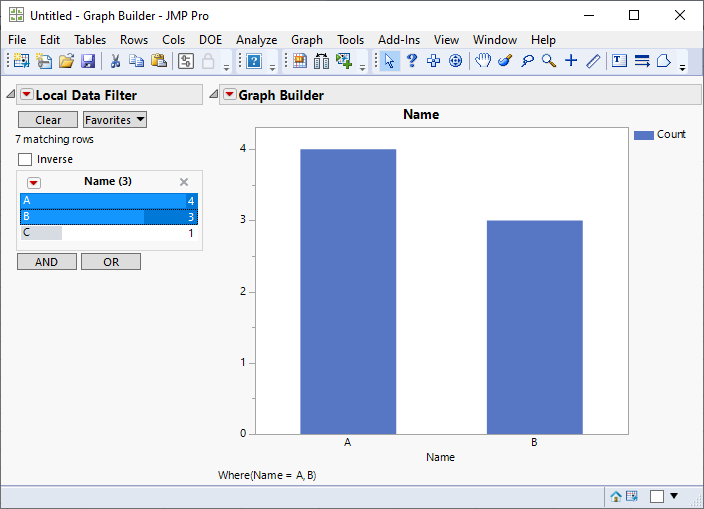The width and height of the screenshot is (704, 509).
Task: Open file with the folder icon
Action: 66,61
